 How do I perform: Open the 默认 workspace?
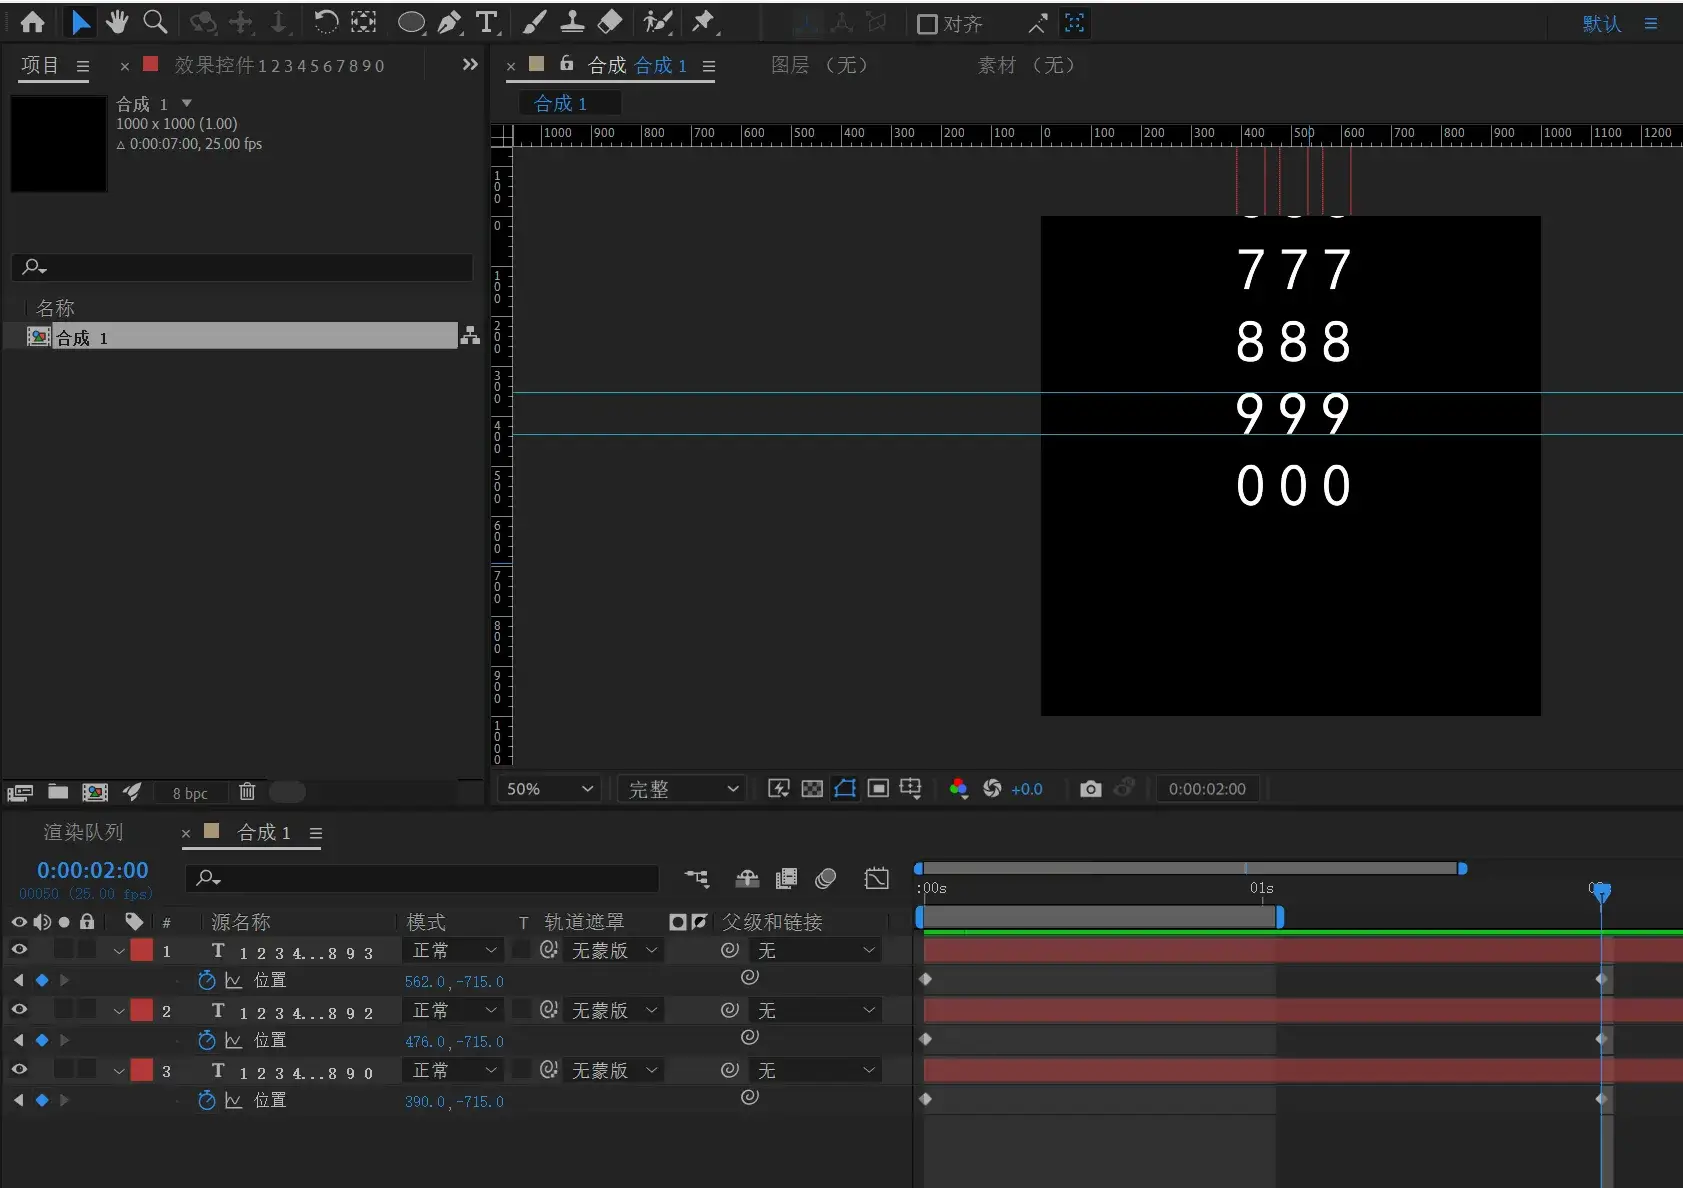pyautogui.click(x=1601, y=23)
